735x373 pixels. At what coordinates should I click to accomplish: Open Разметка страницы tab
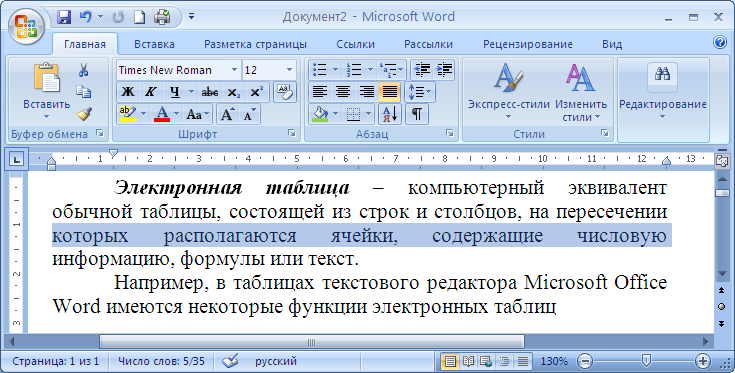255,45
